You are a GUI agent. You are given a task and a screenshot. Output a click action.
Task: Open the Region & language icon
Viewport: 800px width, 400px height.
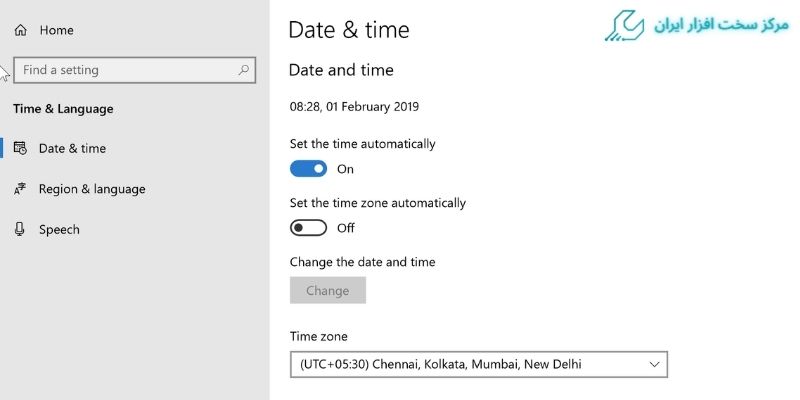point(20,189)
